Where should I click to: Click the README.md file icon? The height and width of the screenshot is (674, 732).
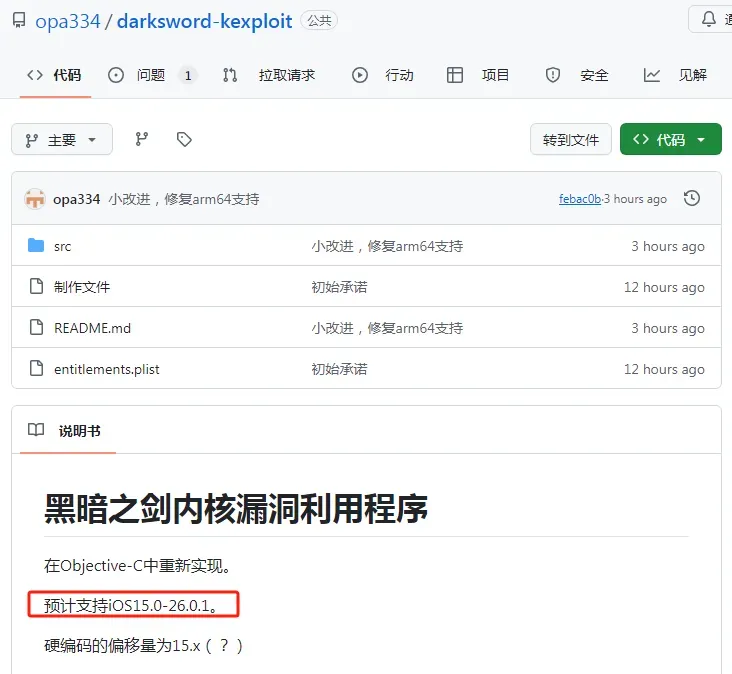pyautogui.click(x=36, y=327)
